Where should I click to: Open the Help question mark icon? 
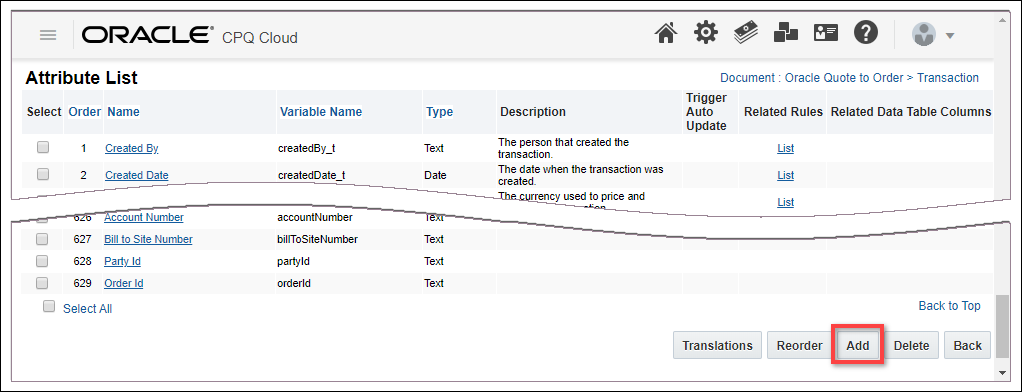(866, 33)
